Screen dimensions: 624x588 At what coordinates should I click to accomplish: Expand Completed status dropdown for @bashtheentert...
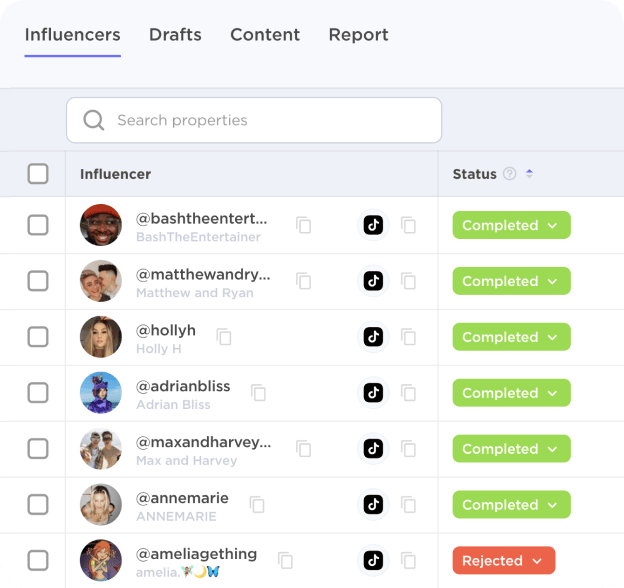click(511, 225)
